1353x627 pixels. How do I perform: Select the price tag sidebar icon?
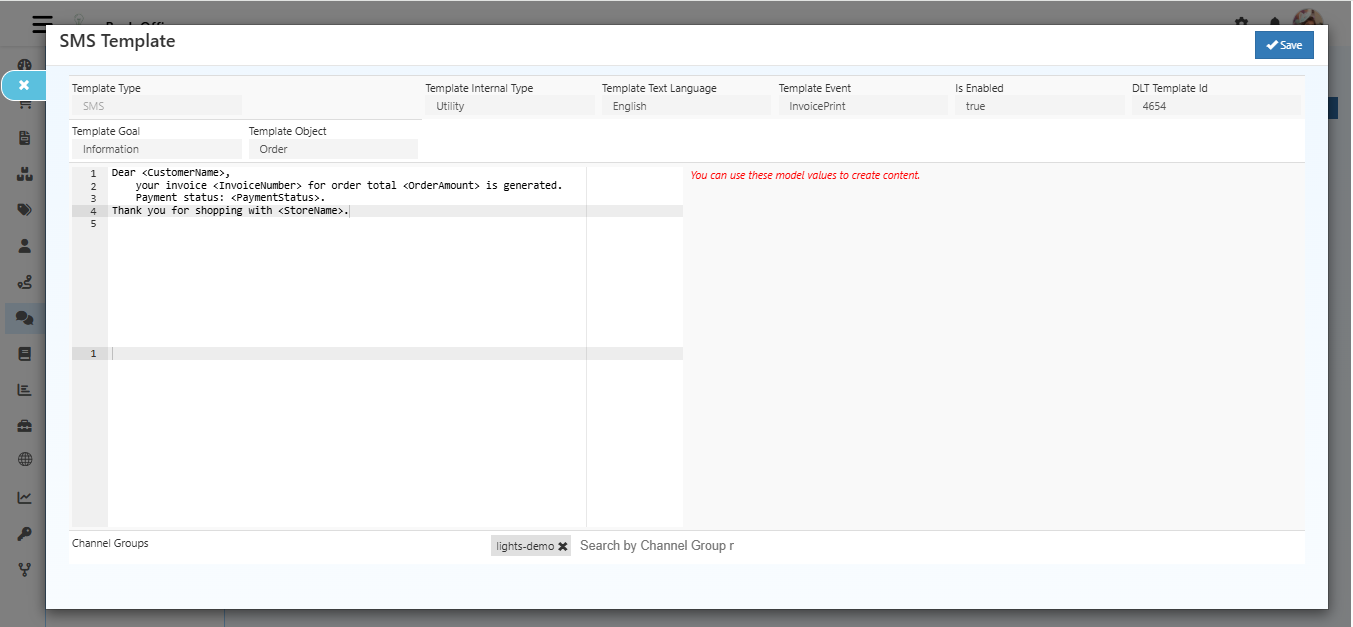[25, 210]
